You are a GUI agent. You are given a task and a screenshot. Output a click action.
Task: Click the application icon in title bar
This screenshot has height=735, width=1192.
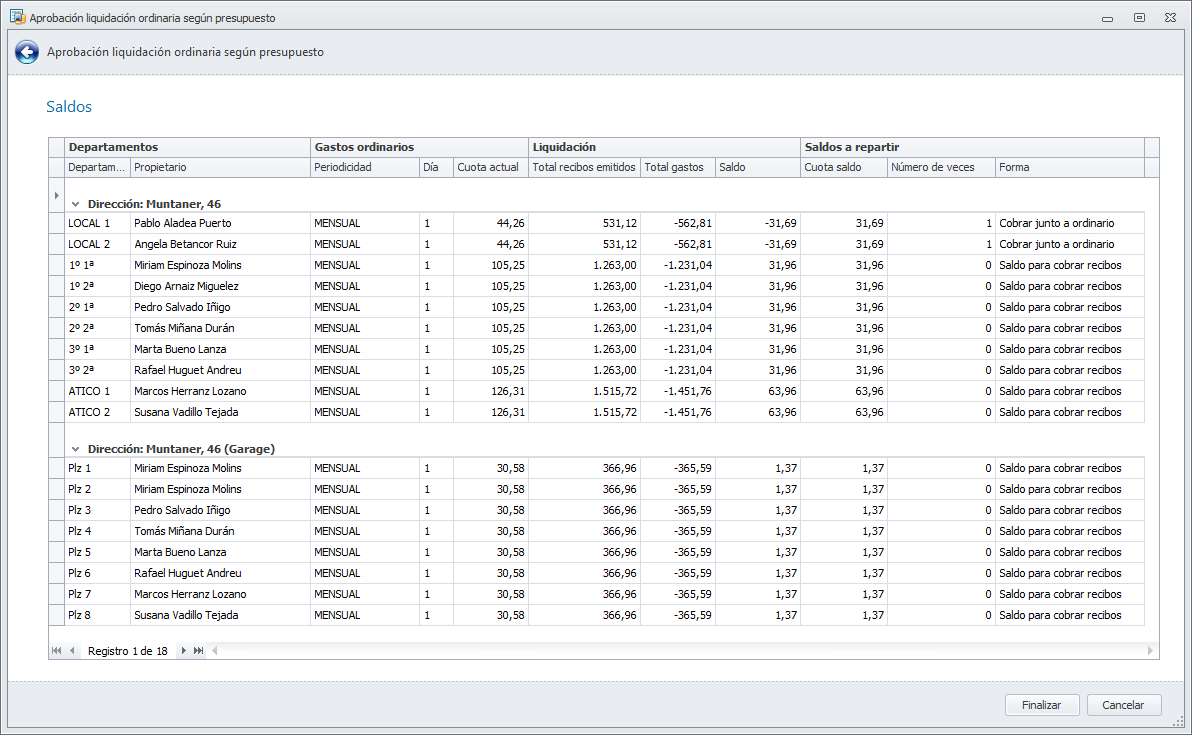pos(17,17)
